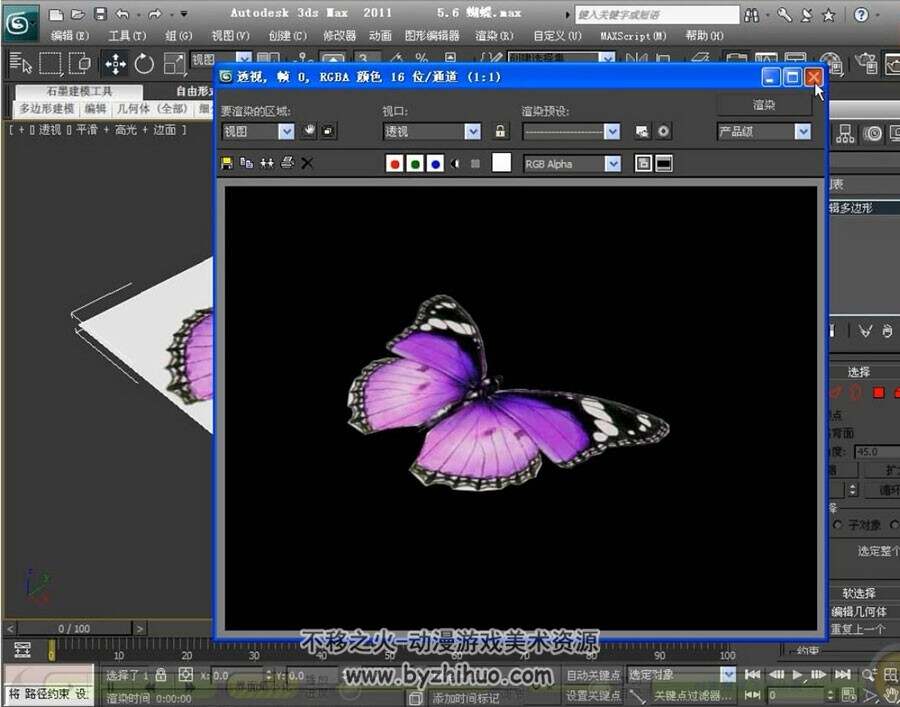The width and height of the screenshot is (900, 707).
Task: Click the 关键点过滤器 key filters button
Action: tap(693, 695)
